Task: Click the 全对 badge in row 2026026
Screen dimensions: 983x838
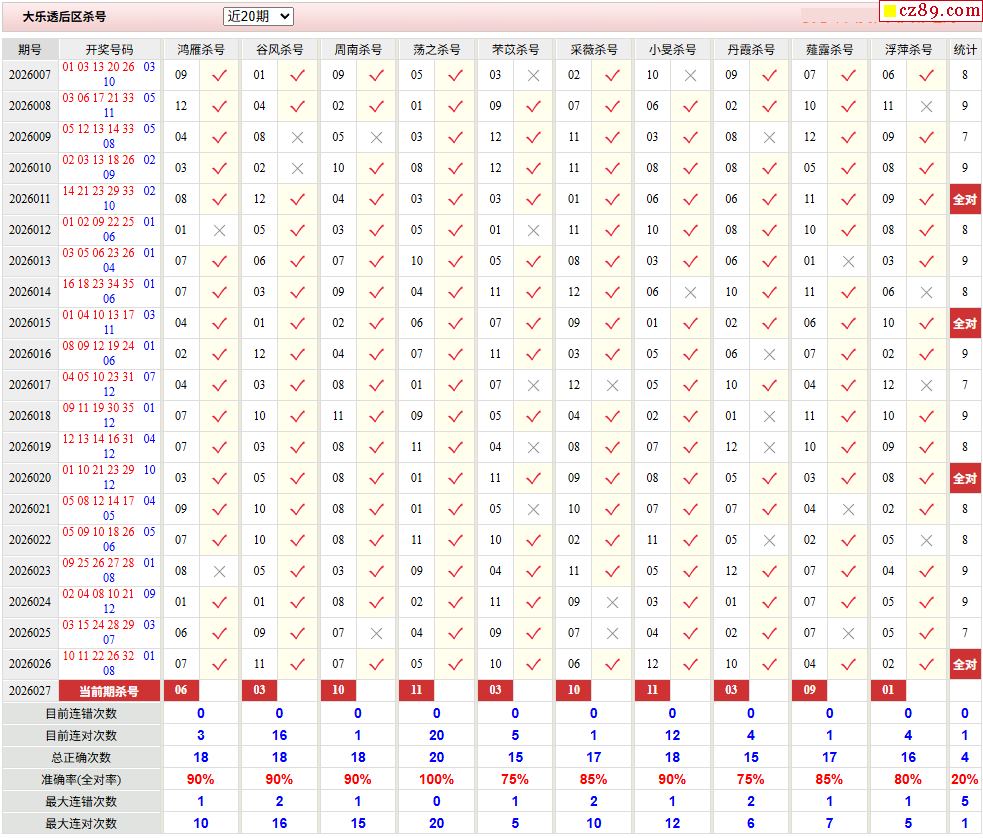Action: point(964,664)
